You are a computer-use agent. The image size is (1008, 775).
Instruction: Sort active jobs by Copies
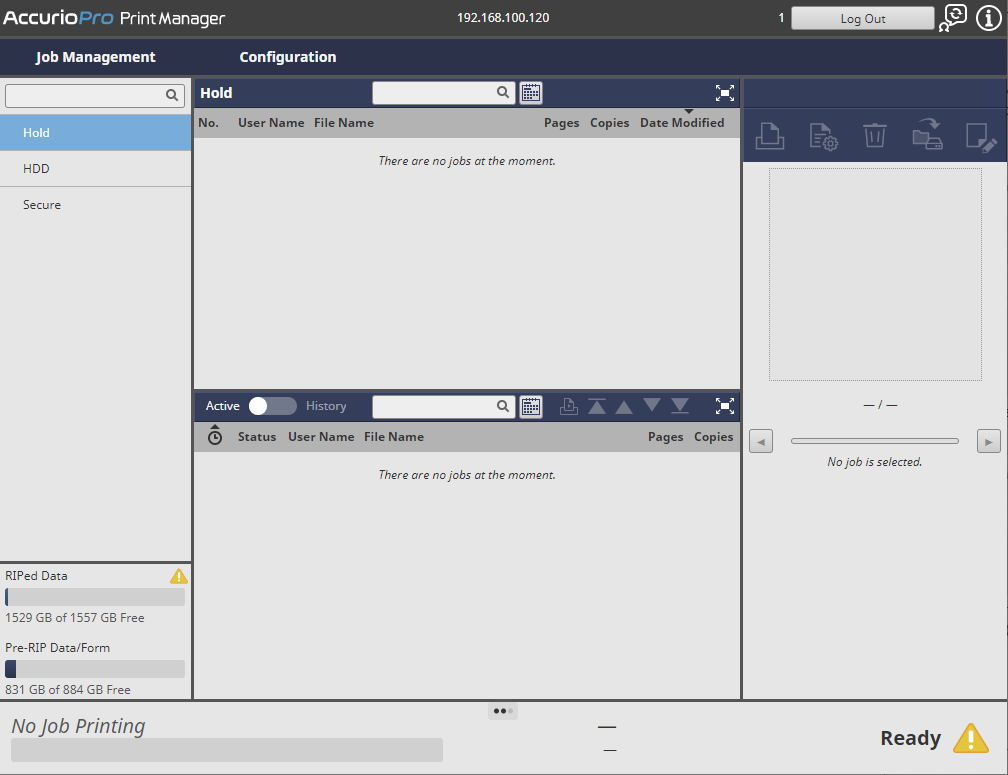713,437
